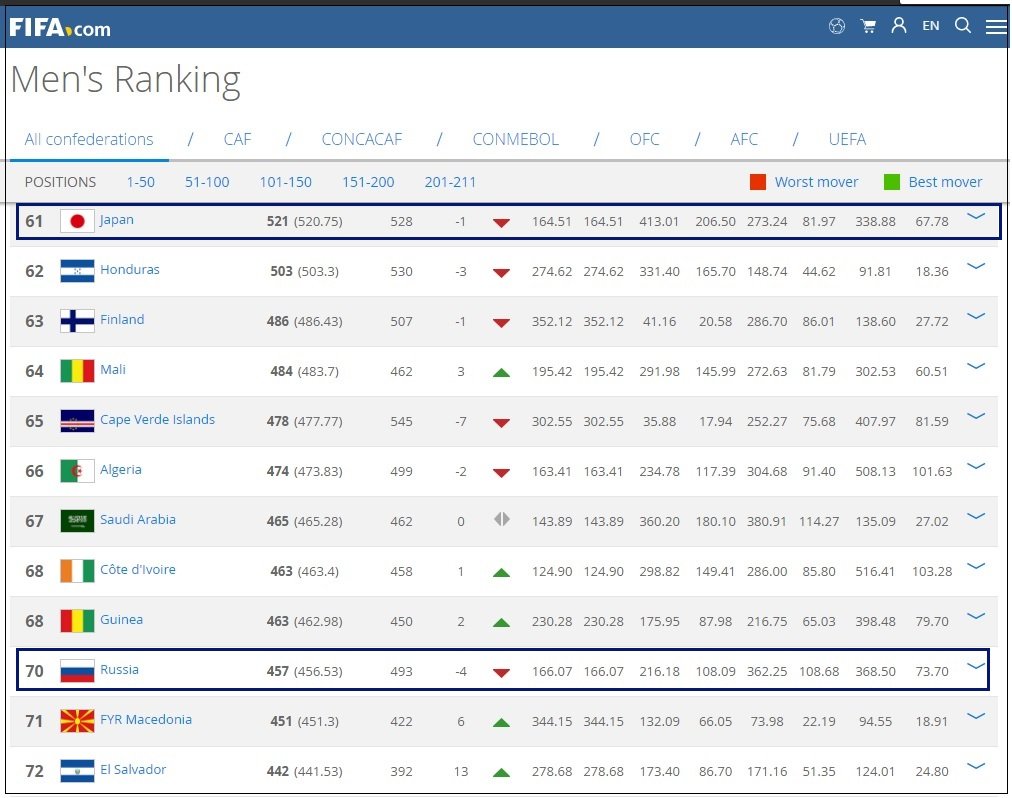Switch to the UEFA tab
The height and width of the screenshot is (798, 1012).
click(x=847, y=139)
